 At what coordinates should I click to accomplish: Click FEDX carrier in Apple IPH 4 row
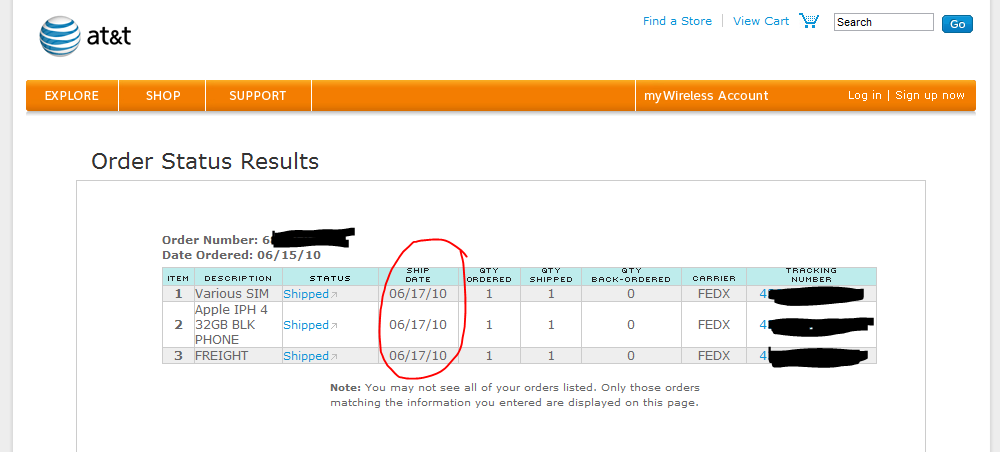714,324
